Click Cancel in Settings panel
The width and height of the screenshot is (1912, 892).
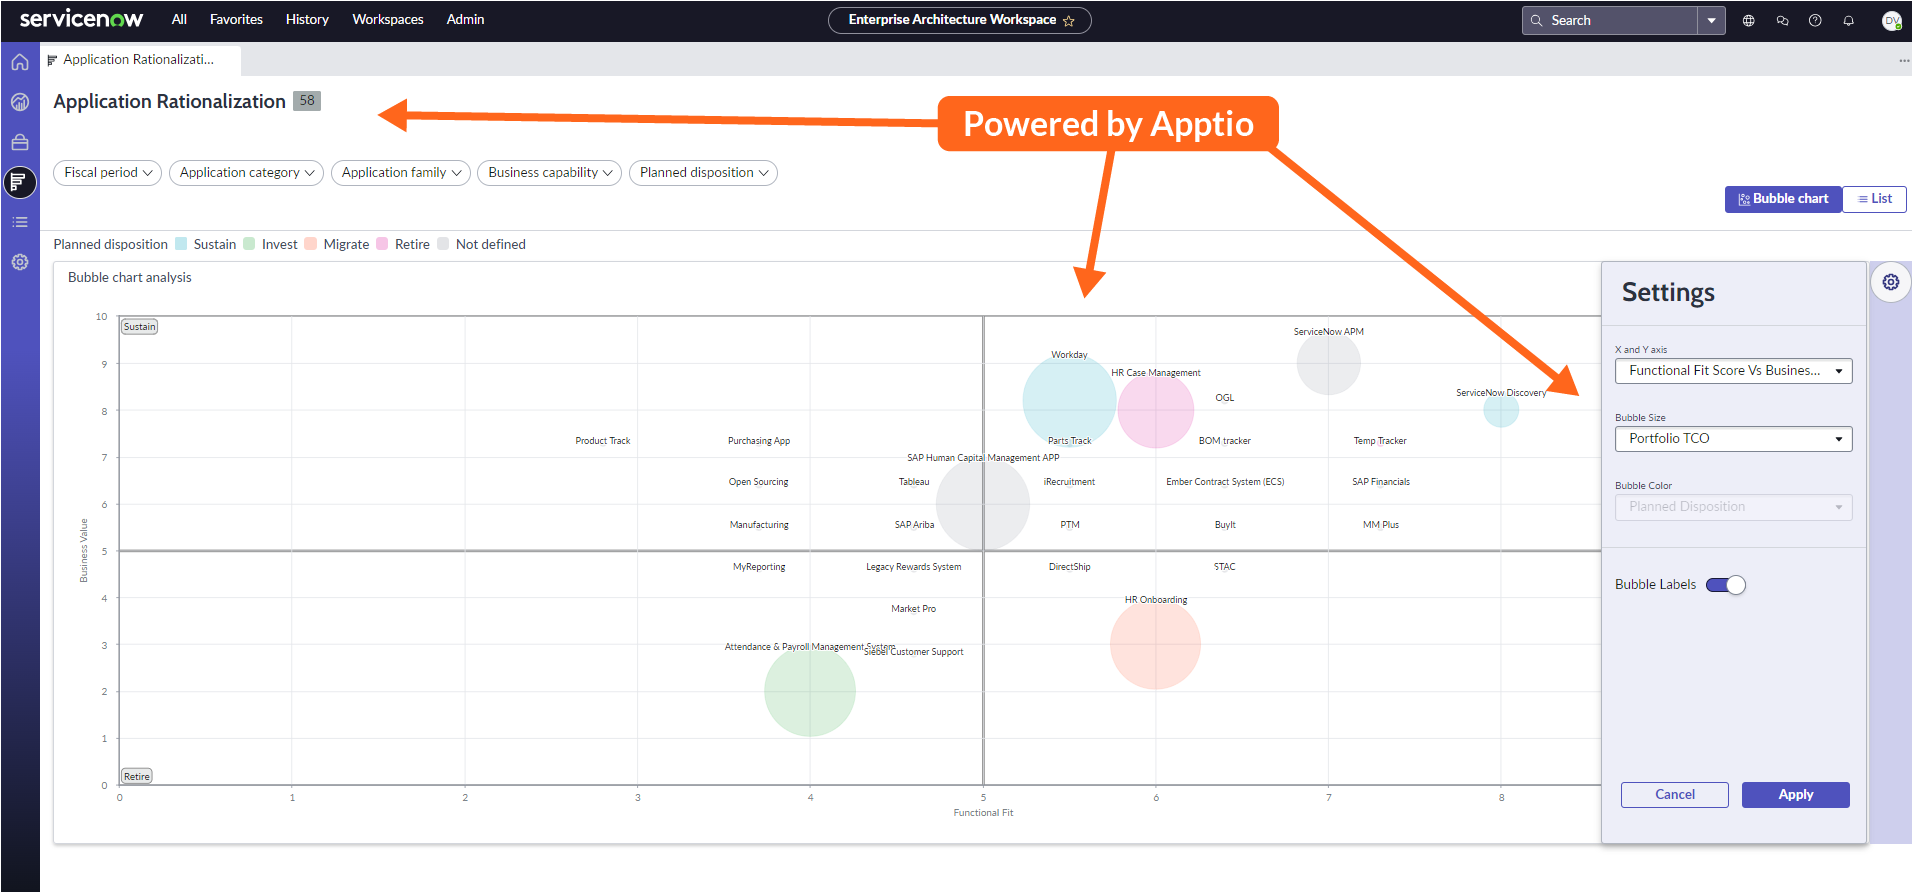[x=1674, y=795]
